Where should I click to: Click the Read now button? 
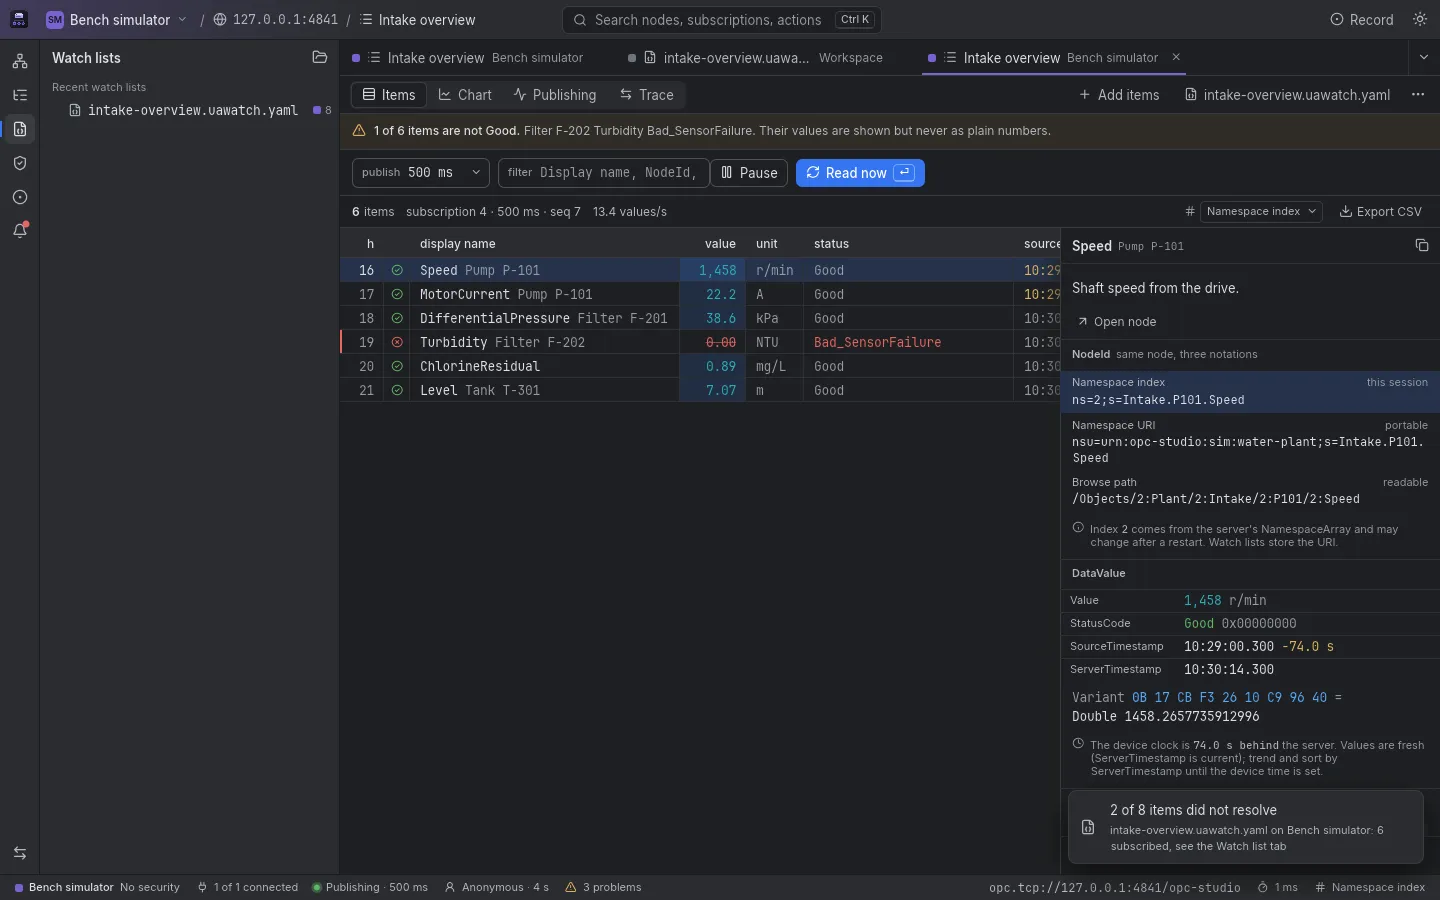(860, 173)
